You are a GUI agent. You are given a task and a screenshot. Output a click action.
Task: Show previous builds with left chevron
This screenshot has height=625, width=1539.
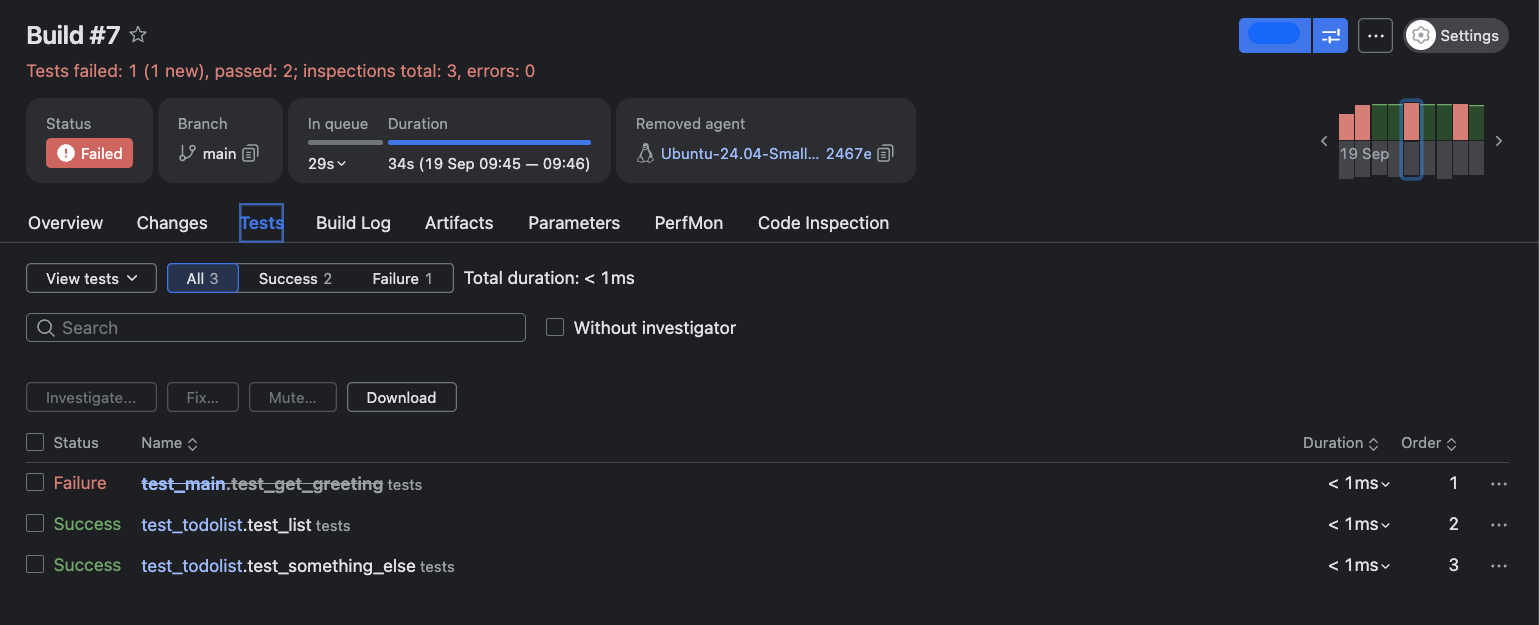pyautogui.click(x=1324, y=142)
